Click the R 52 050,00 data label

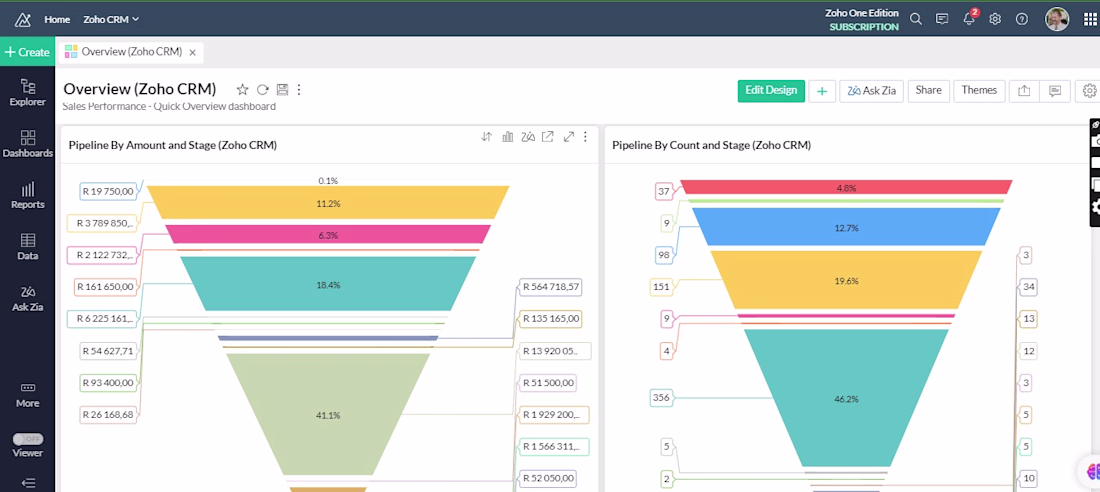[x=548, y=478]
